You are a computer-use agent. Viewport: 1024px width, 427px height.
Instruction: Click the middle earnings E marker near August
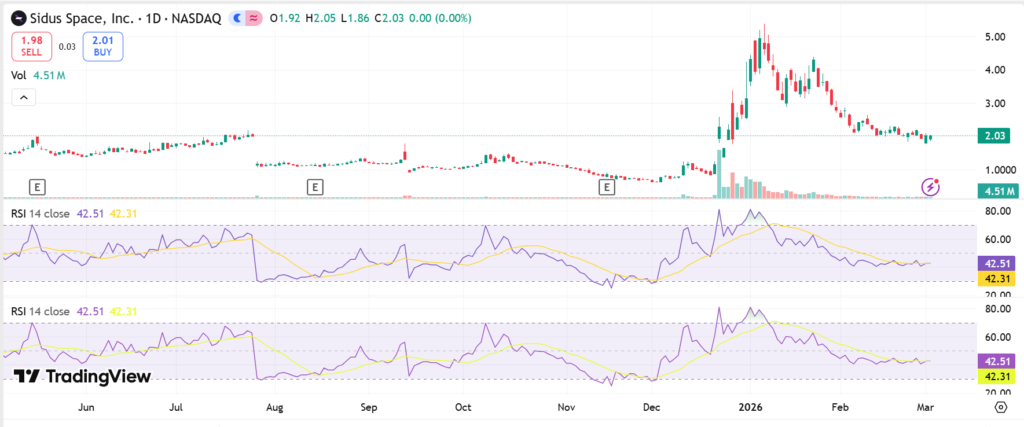tap(314, 187)
